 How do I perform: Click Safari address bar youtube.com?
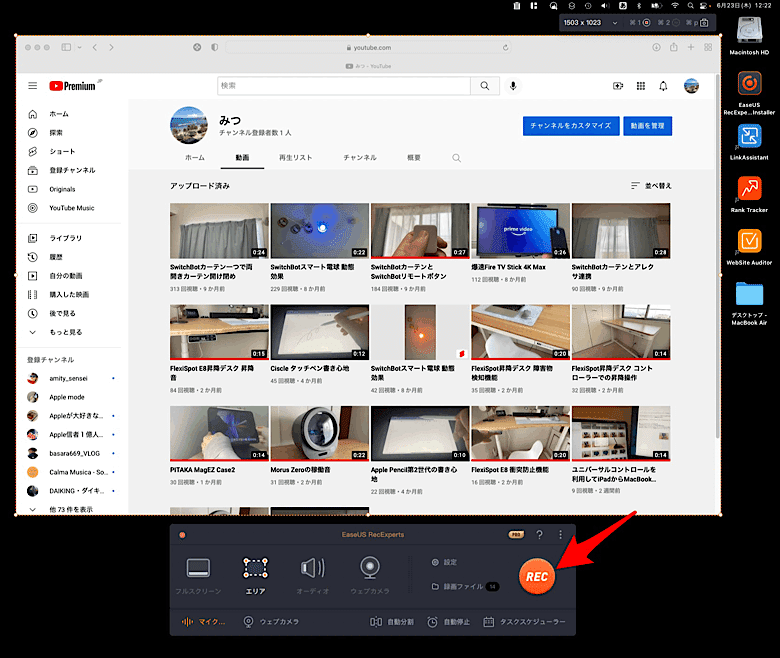369,48
